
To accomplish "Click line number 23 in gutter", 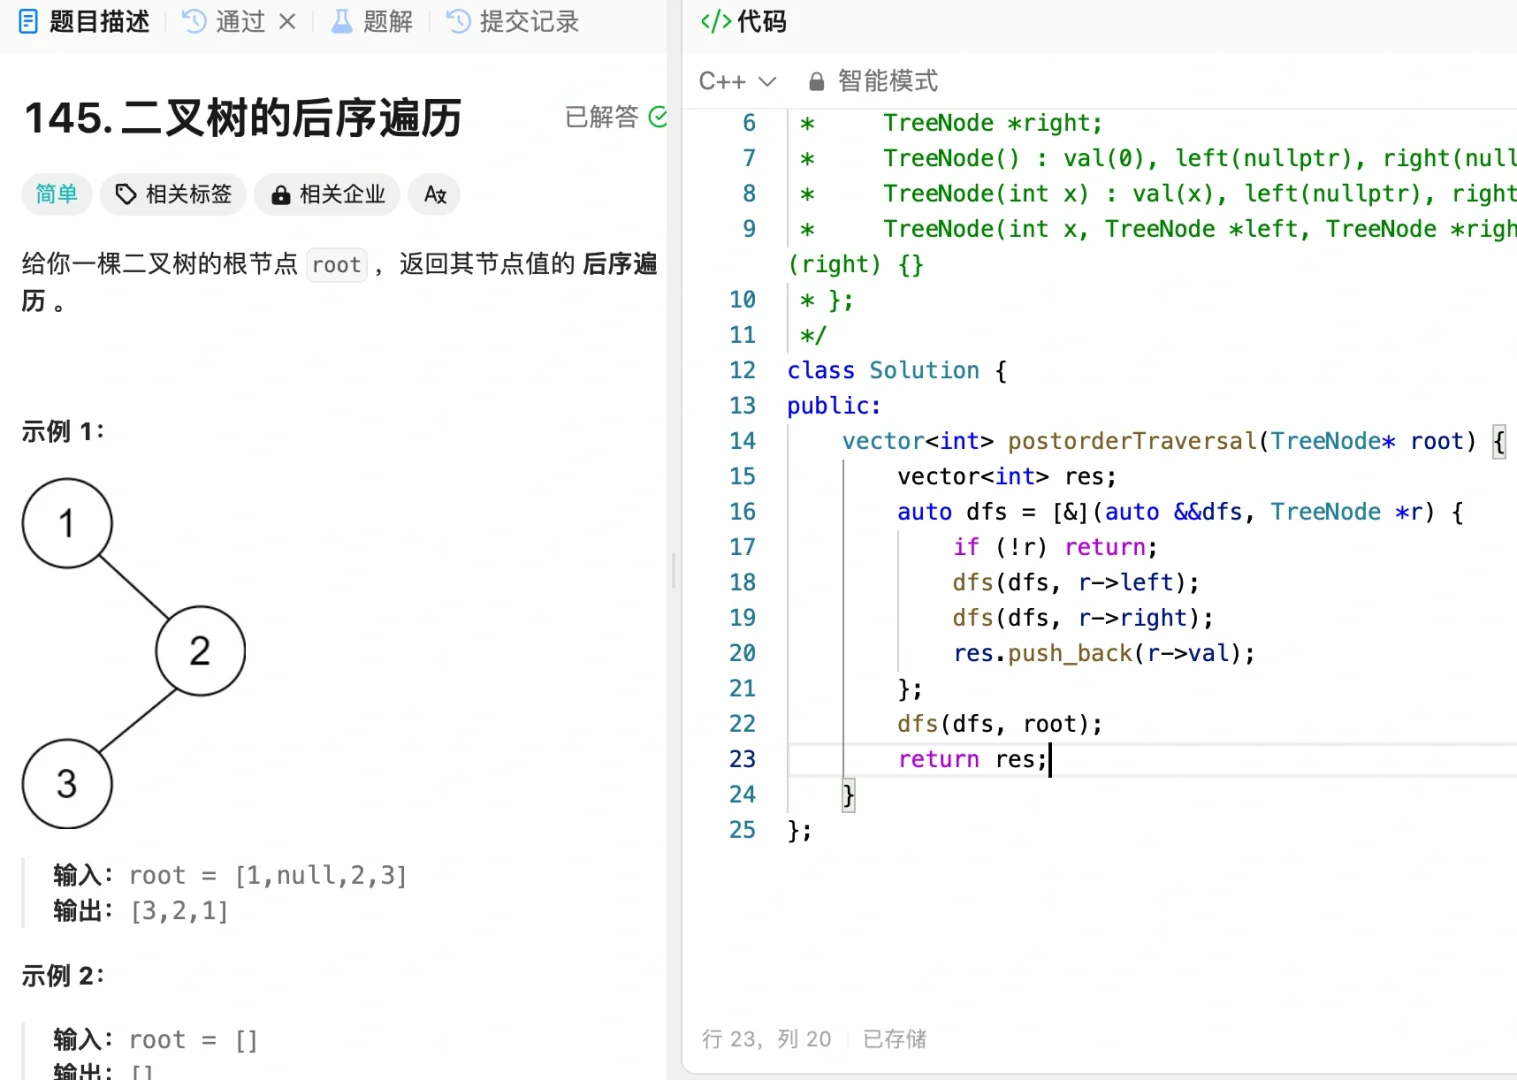I will click(x=742, y=759).
